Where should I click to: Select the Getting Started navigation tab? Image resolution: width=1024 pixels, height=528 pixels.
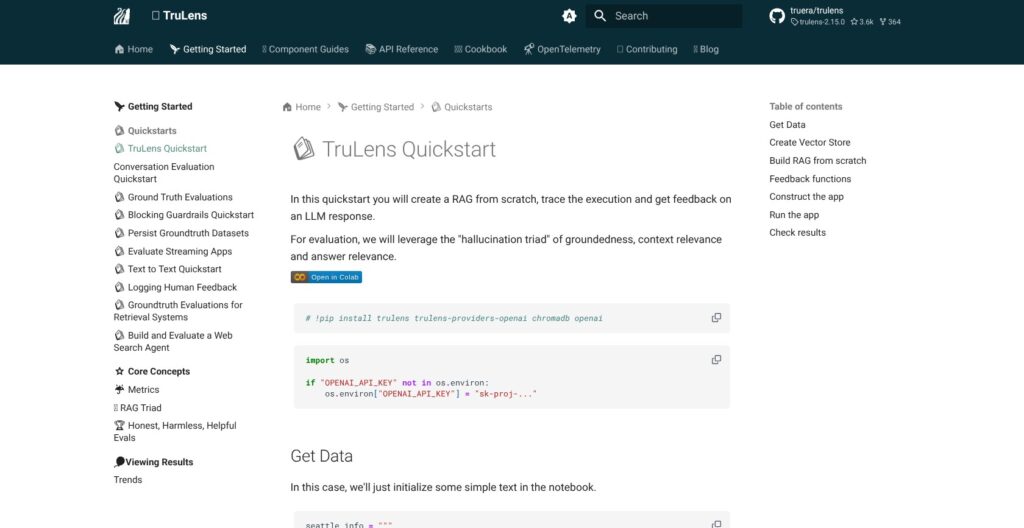208,49
